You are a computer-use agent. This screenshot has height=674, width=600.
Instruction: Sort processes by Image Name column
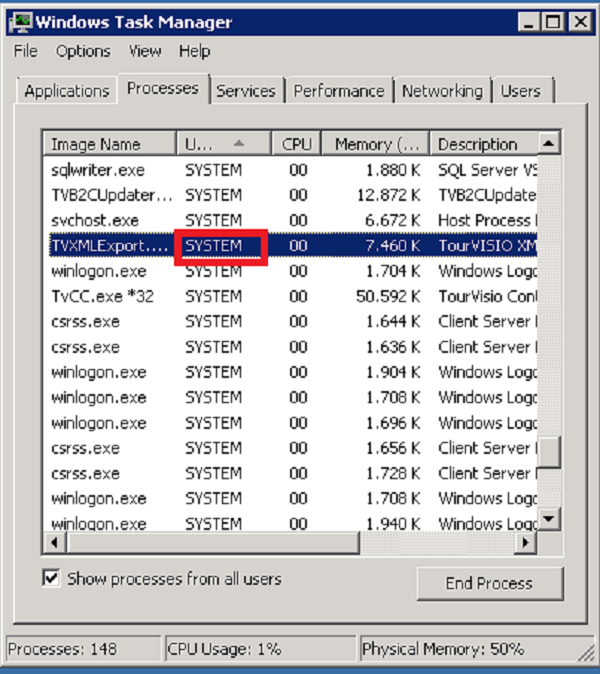click(109, 144)
